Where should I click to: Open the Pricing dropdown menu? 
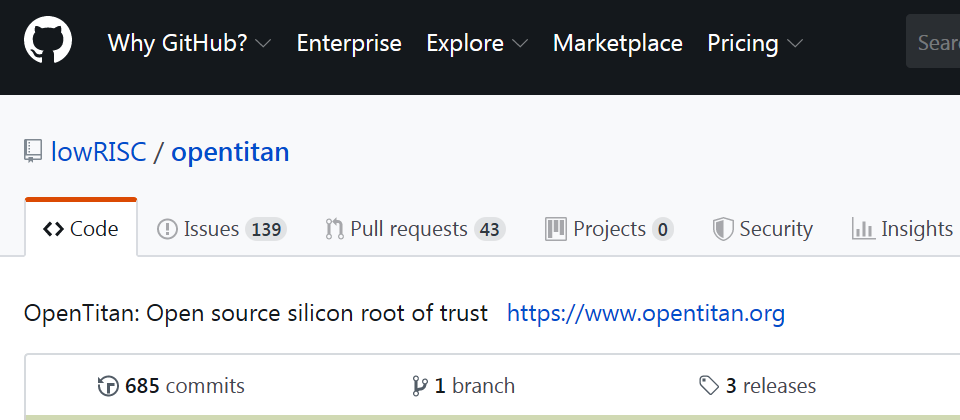756,43
